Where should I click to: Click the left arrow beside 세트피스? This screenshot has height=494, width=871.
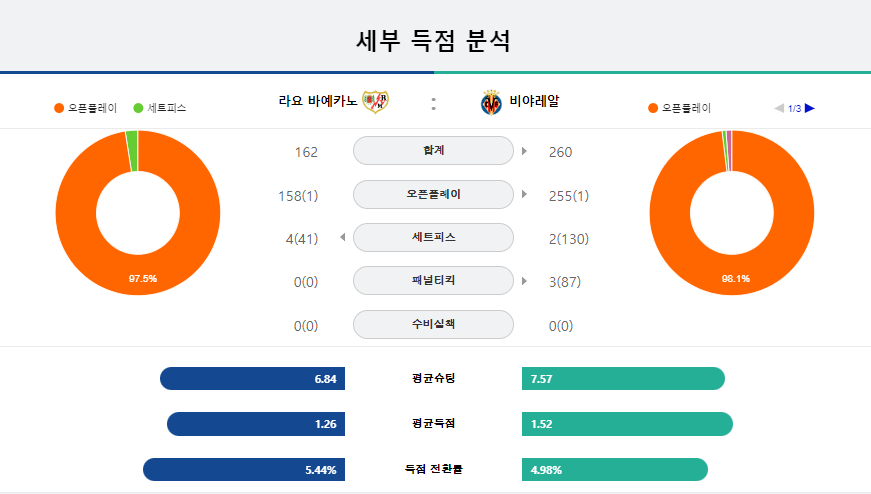point(343,237)
